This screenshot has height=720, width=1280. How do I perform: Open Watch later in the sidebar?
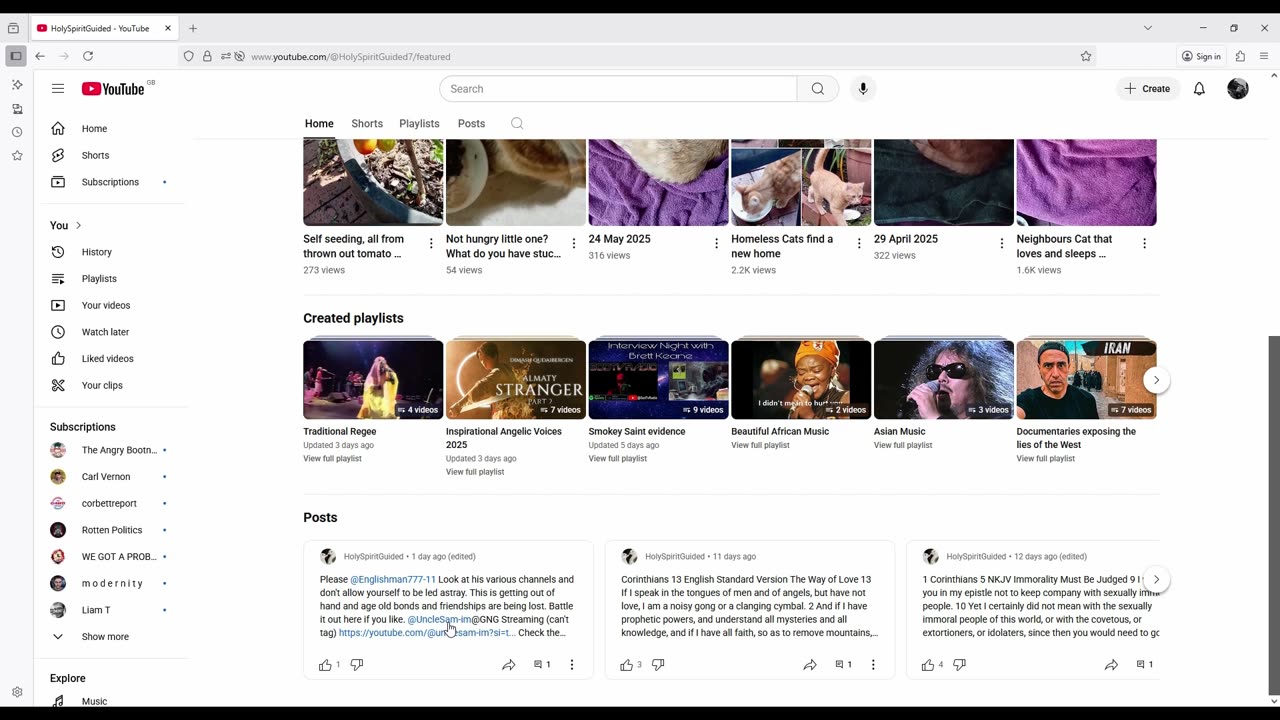105,332
